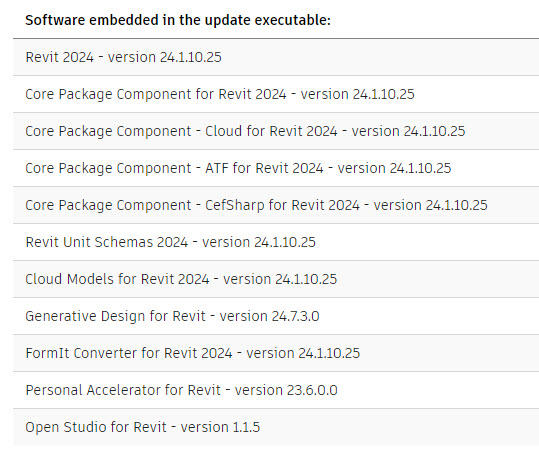Screen dimensions: 539x455
Task: Click the 'Unit Schemas' text
Action: pos(125,242)
